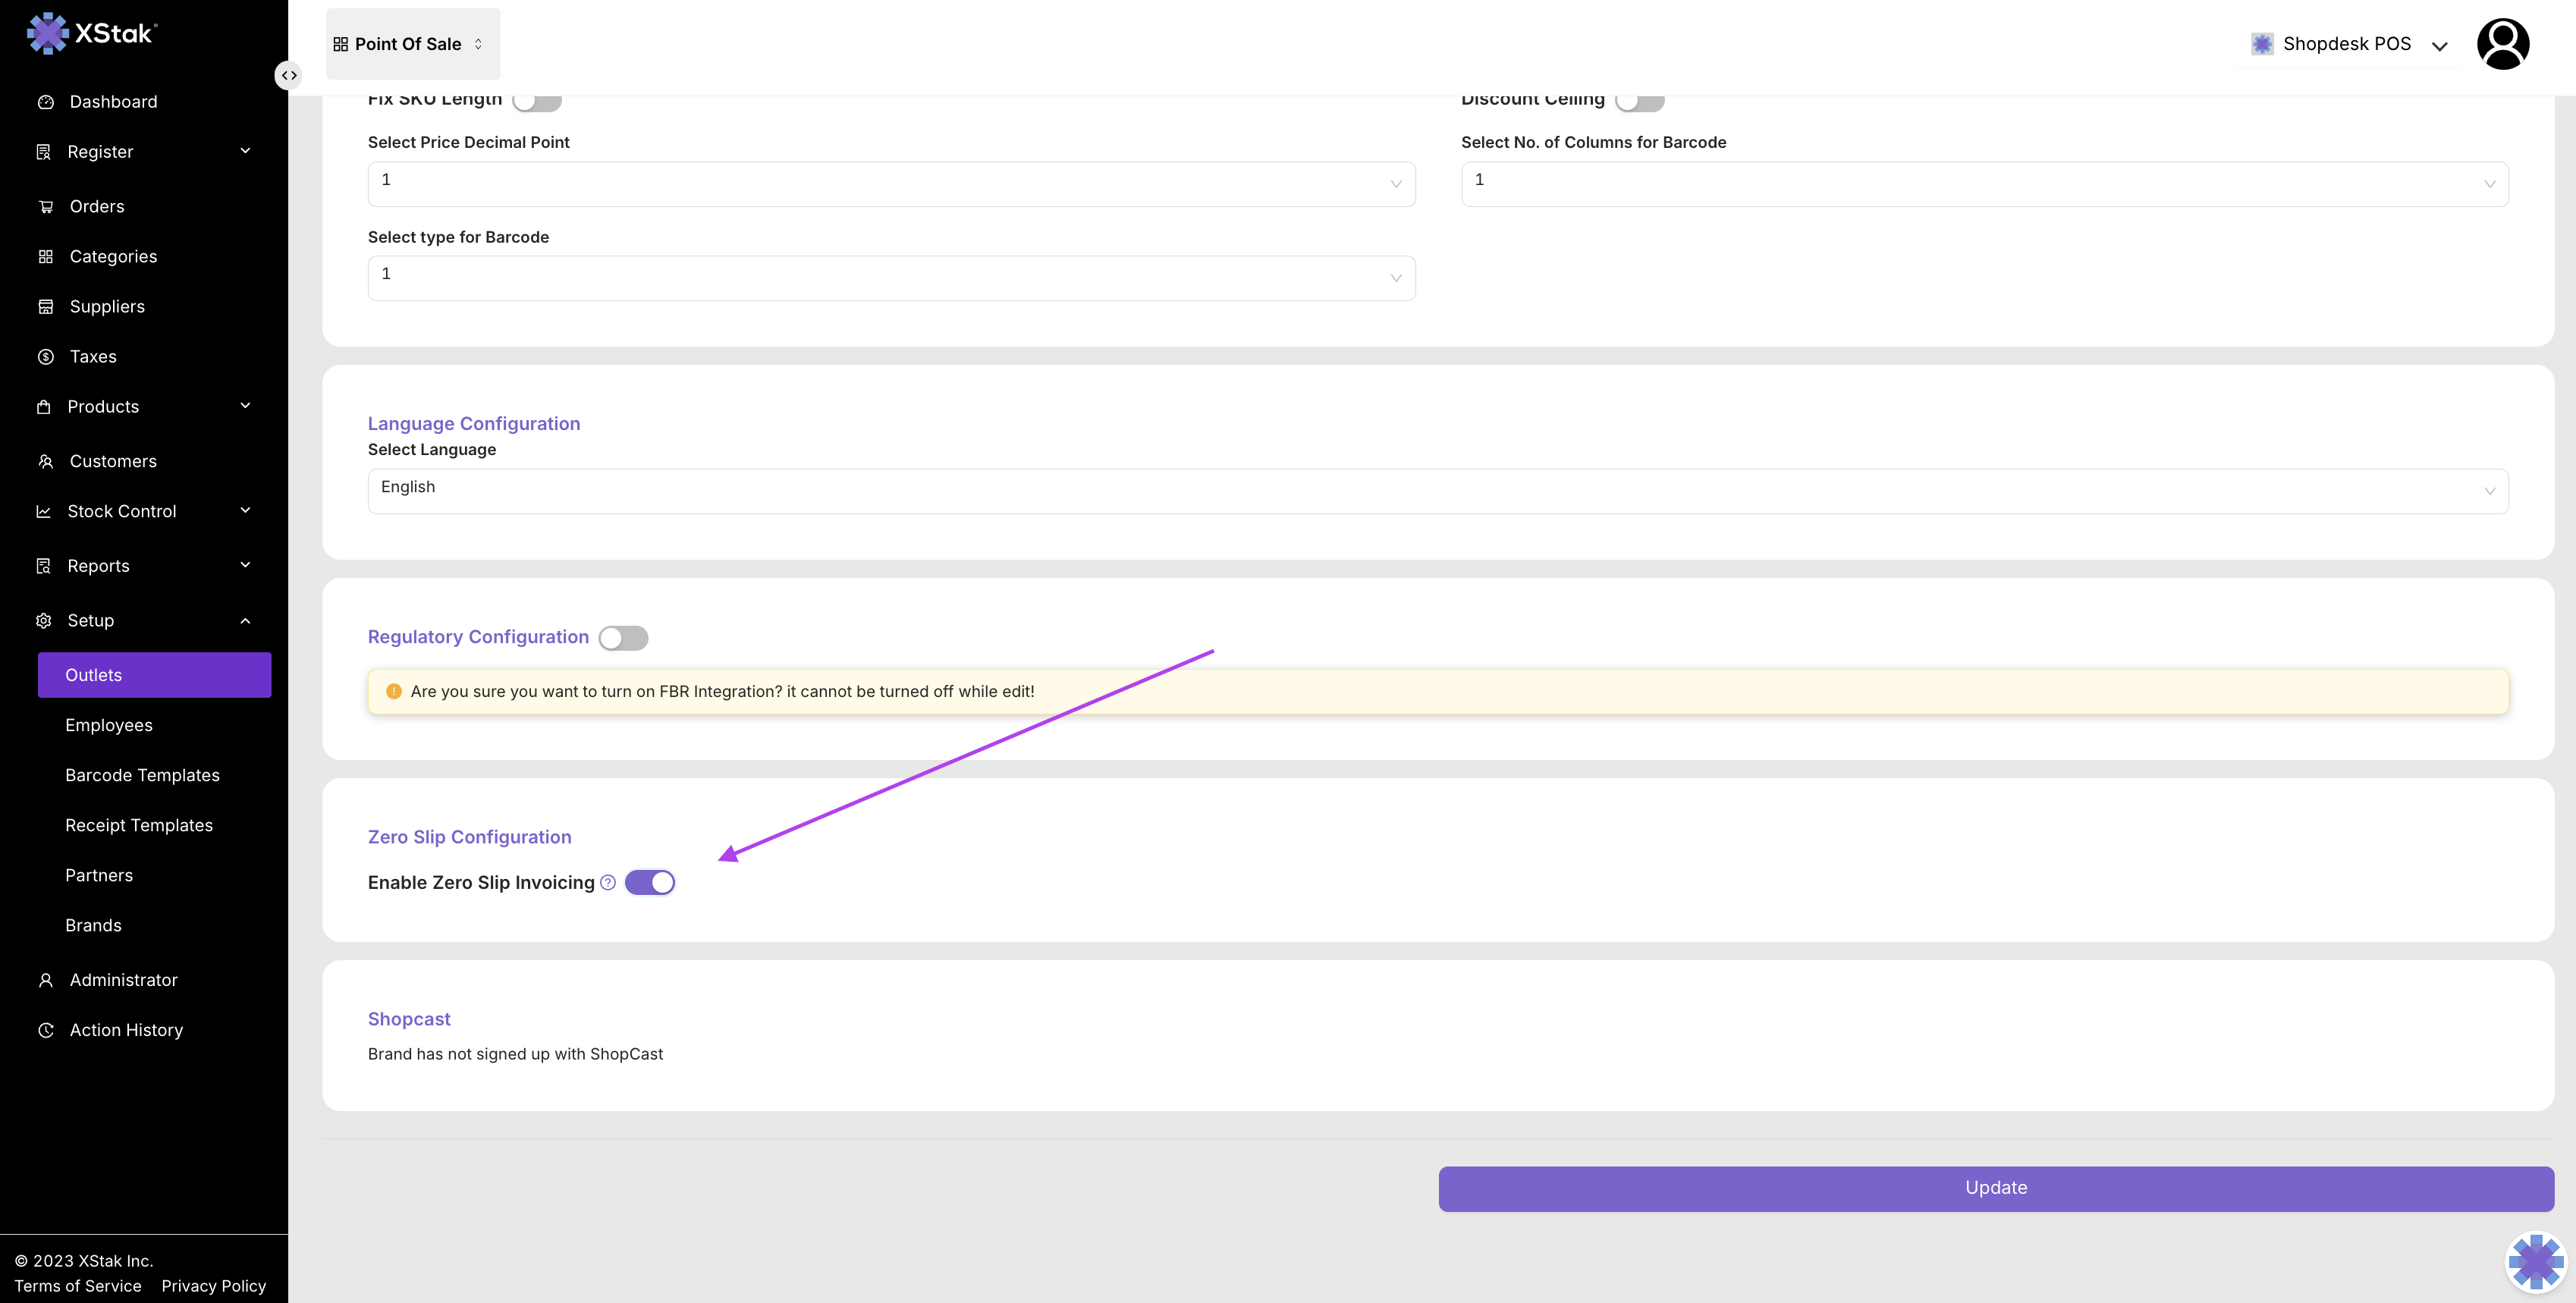The width and height of the screenshot is (2576, 1303).
Task: Click the Stock Control chart icon
Action: (x=43, y=512)
